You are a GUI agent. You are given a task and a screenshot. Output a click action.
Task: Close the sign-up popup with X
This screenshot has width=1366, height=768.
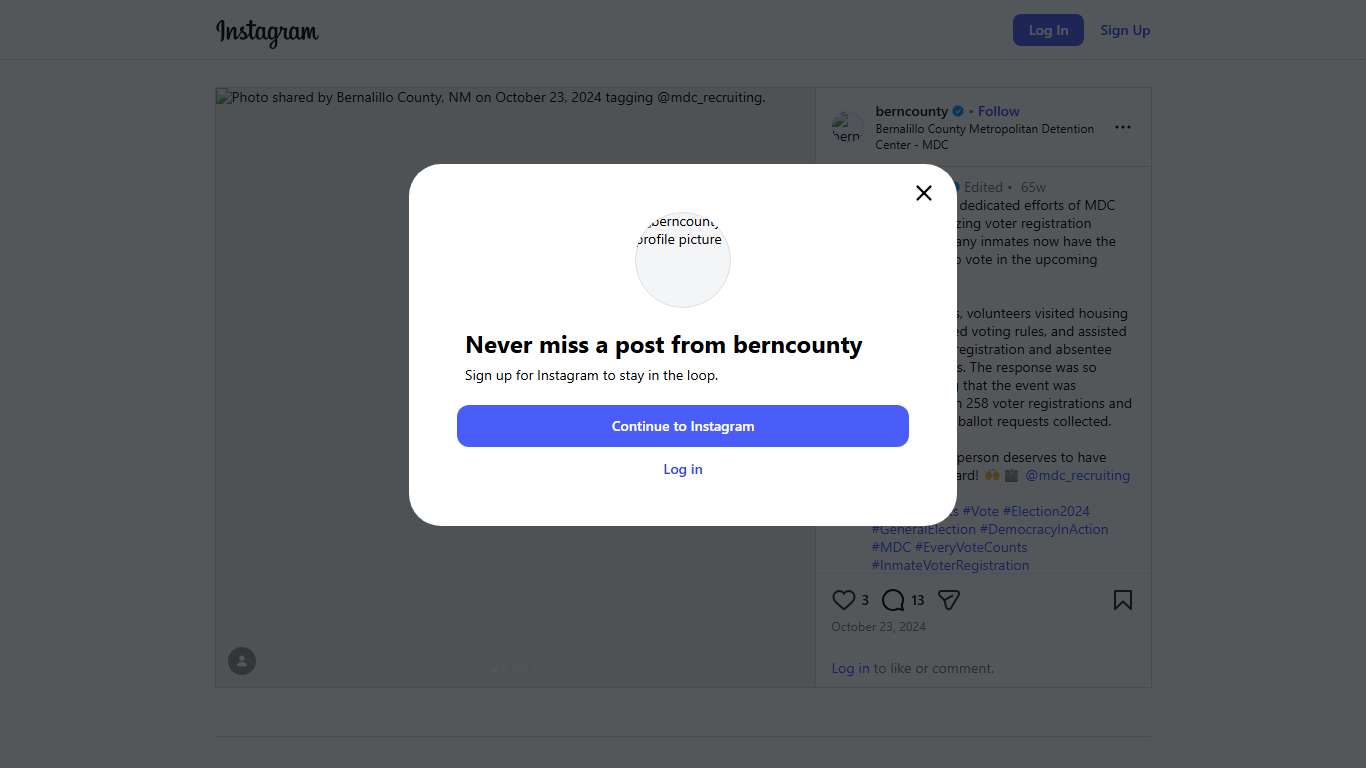click(x=924, y=193)
